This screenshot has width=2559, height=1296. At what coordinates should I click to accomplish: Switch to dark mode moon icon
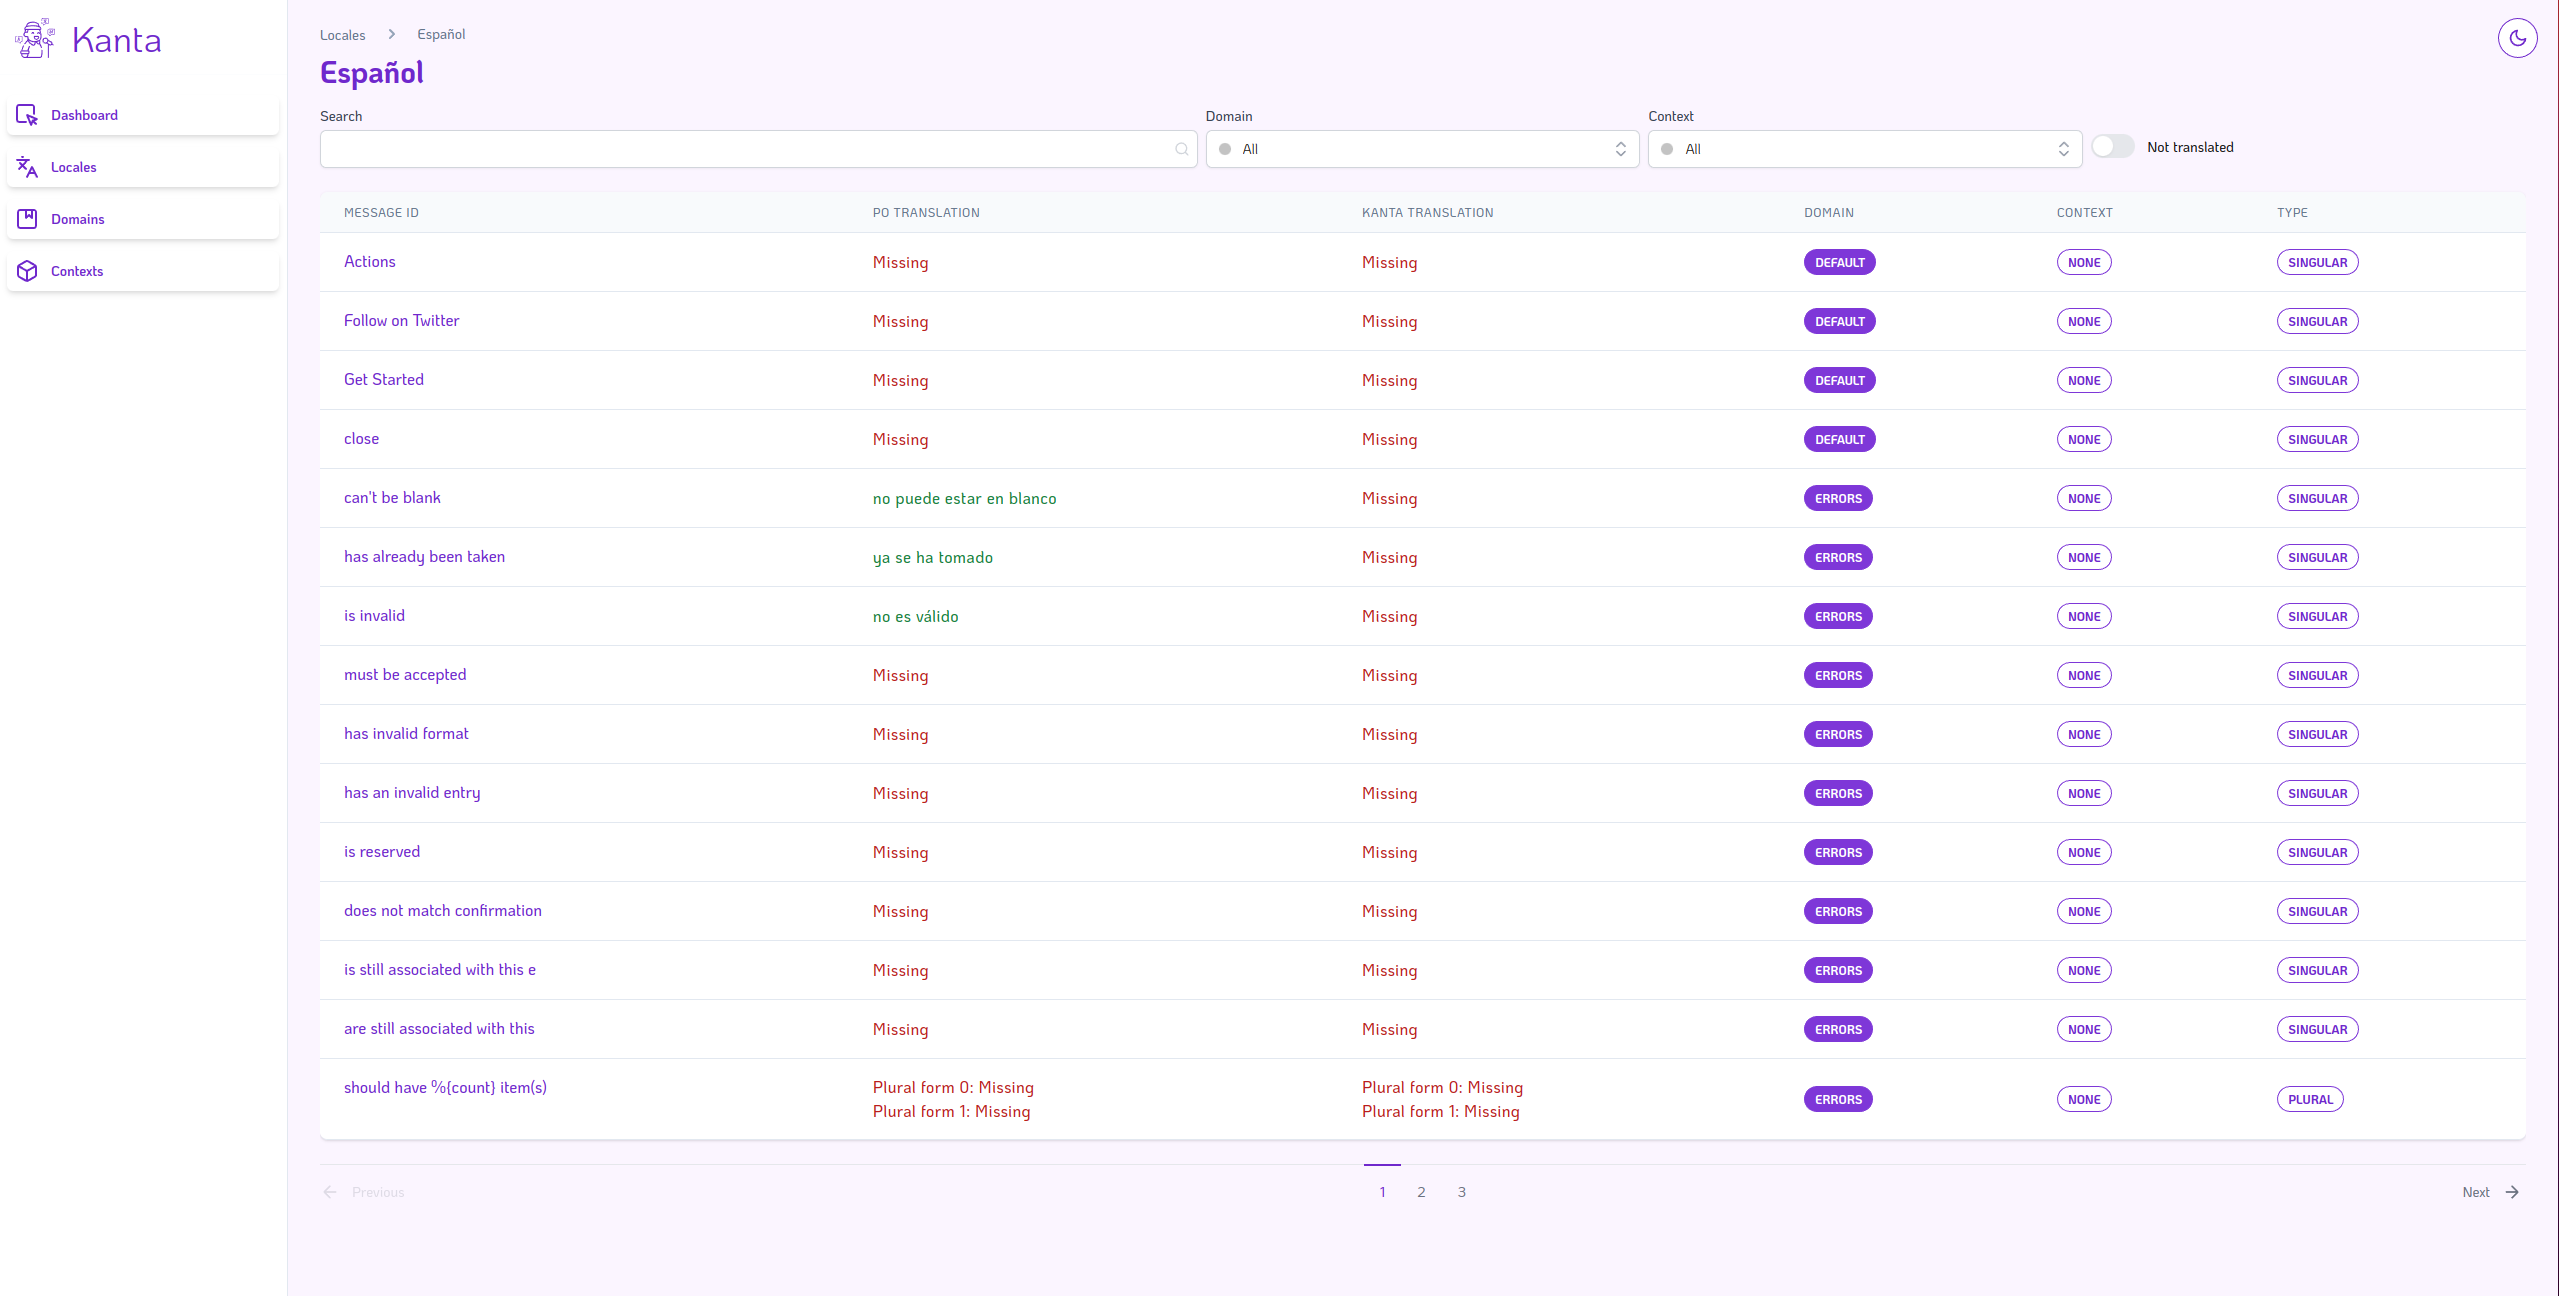tap(2517, 39)
